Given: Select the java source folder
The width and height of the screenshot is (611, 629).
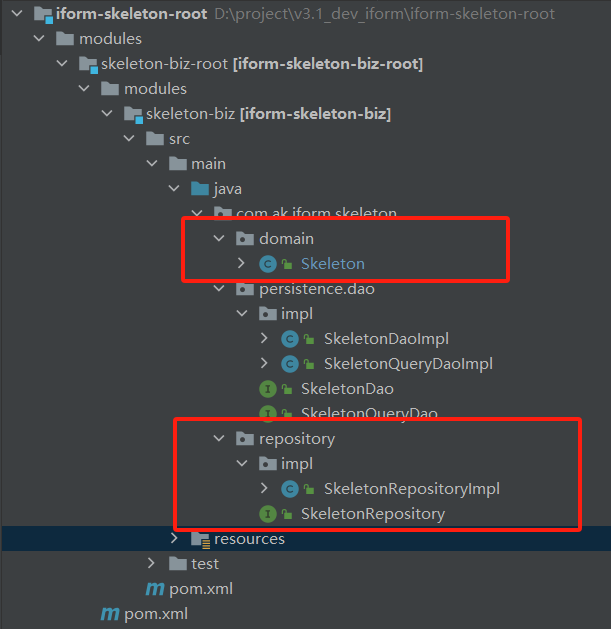Looking at the screenshot, I should tap(227, 189).
